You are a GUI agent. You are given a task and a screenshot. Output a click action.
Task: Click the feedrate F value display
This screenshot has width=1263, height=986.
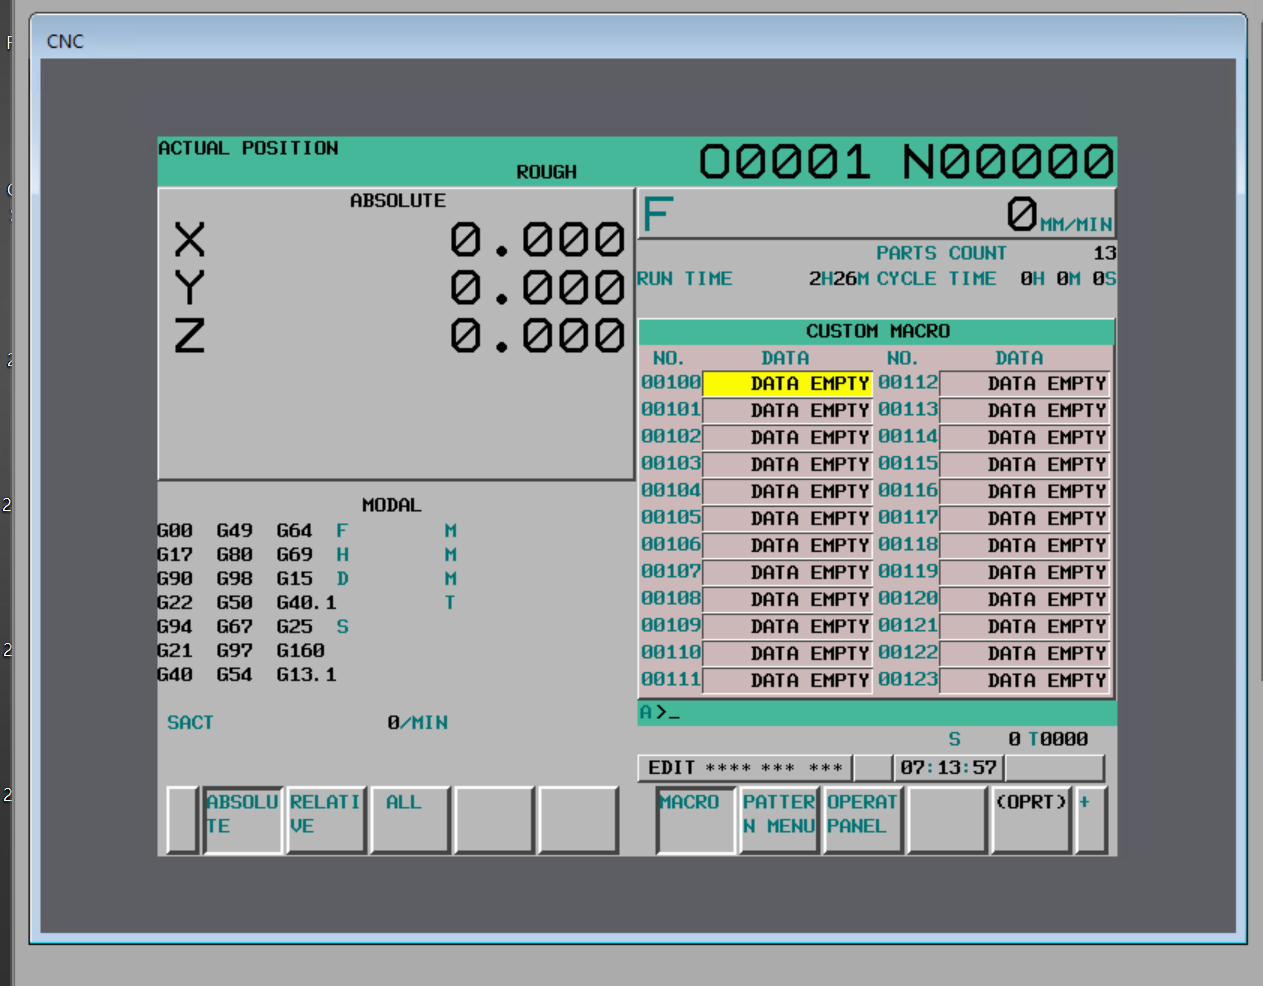1021,214
